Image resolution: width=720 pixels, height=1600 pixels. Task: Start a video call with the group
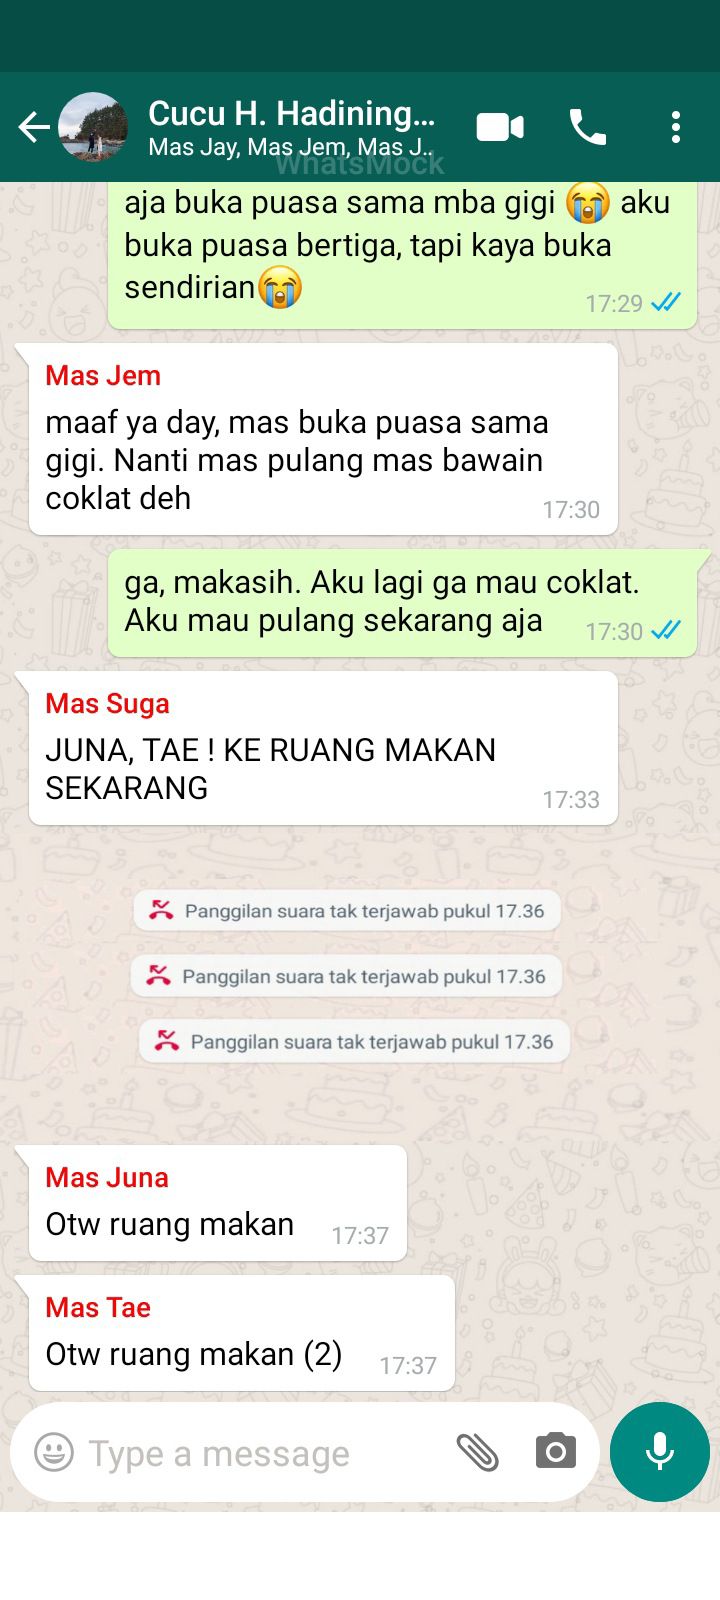point(500,127)
